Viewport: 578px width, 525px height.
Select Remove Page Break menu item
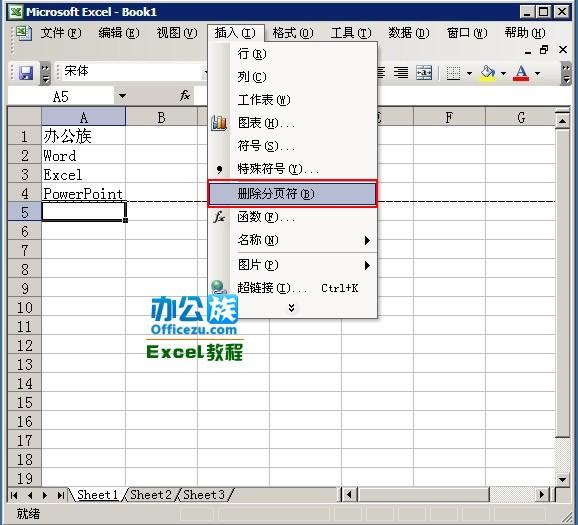tap(292, 194)
